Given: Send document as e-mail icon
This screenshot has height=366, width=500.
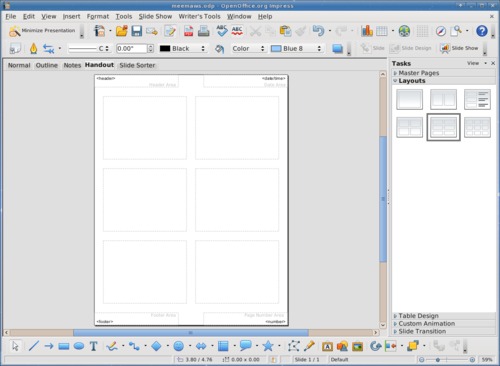Looking at the screenshot, I should click(152, 31).
